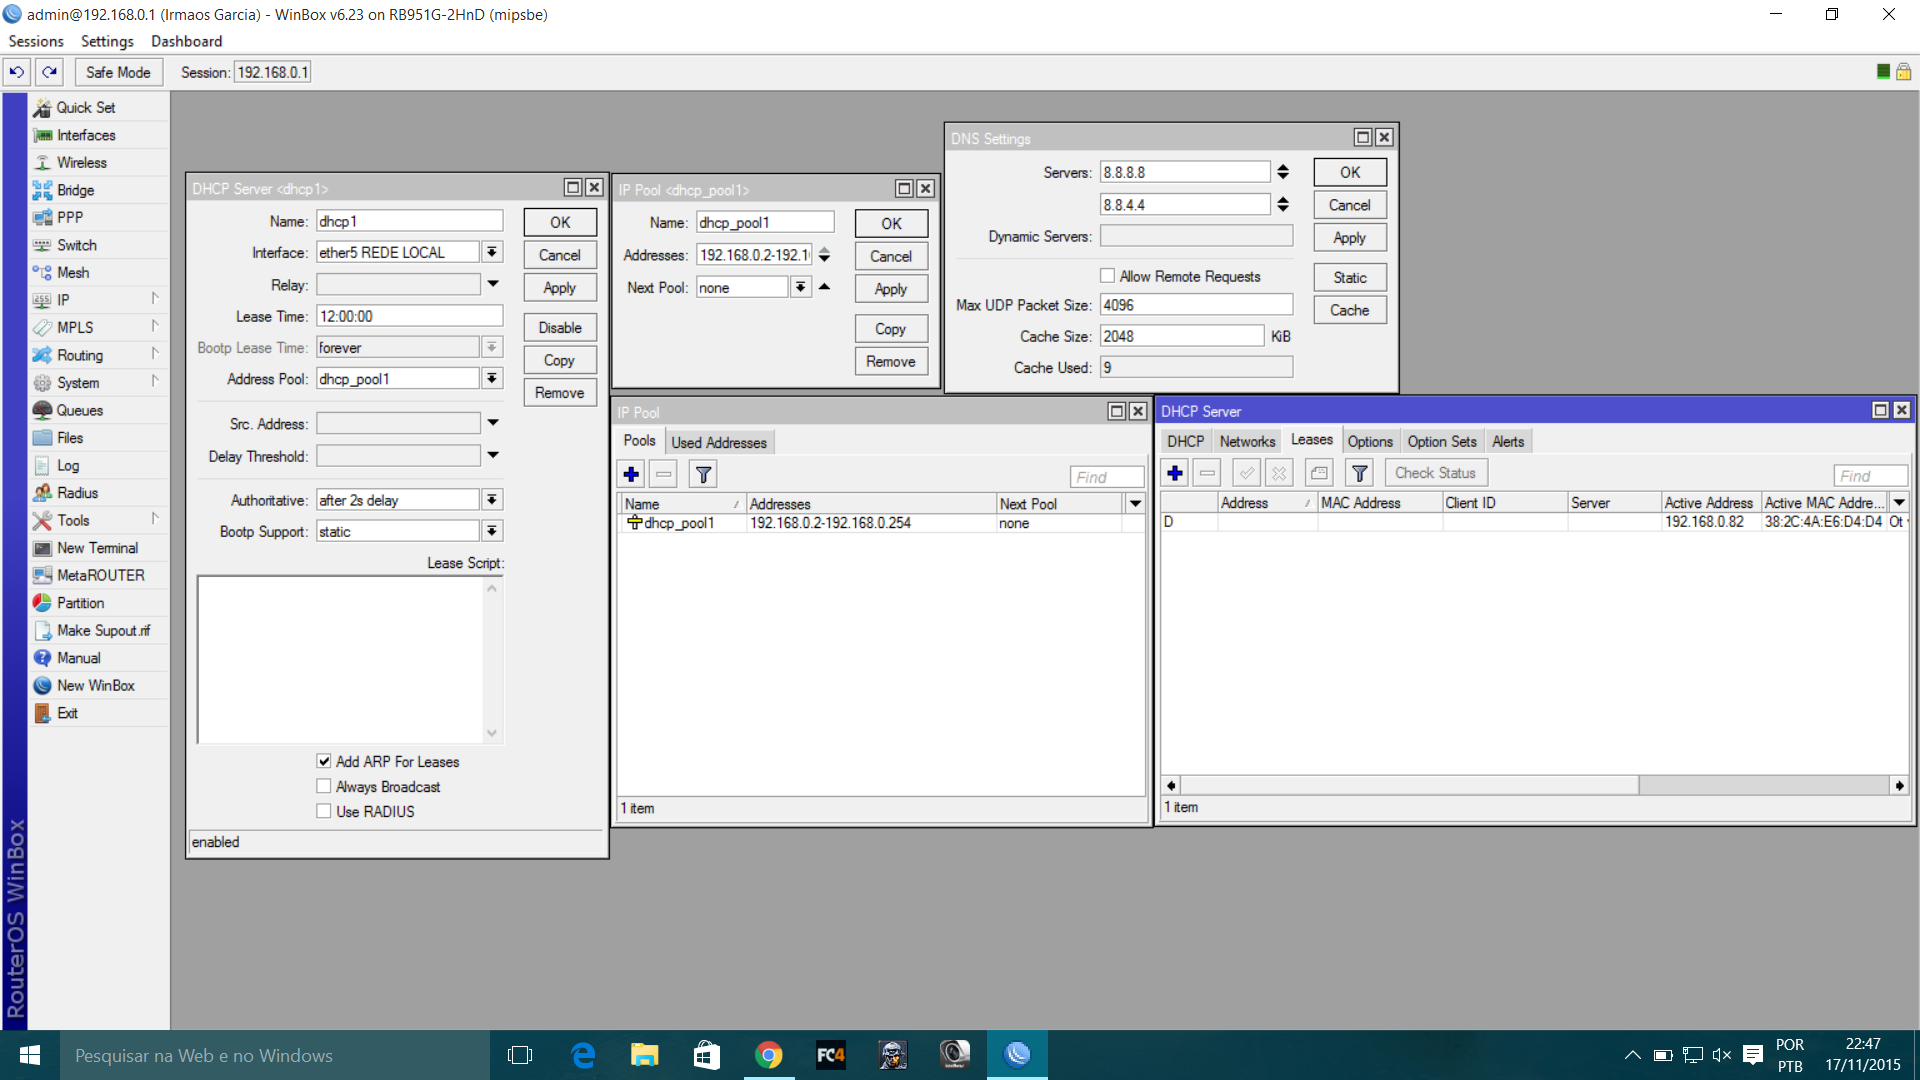Open Wireless from the sidebar

point(81,162)
